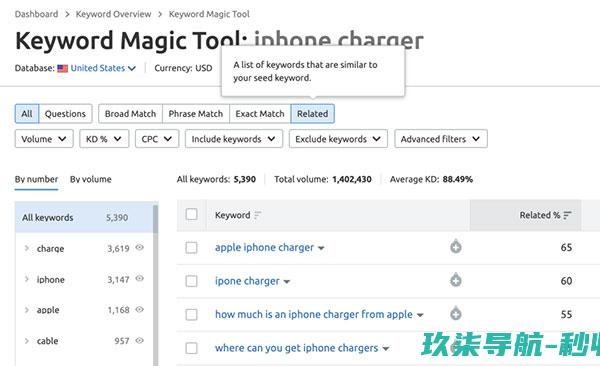Check the select-all keywords checkbox
Image resolution: width=600 pixels, height=366 pixels.
(x=191, y=214)
